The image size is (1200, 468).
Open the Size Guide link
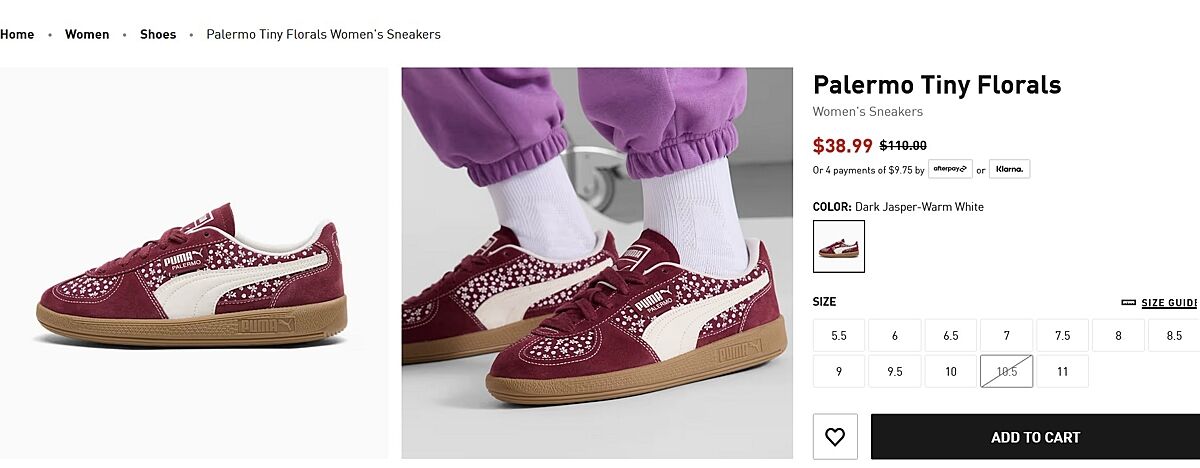1169,303
